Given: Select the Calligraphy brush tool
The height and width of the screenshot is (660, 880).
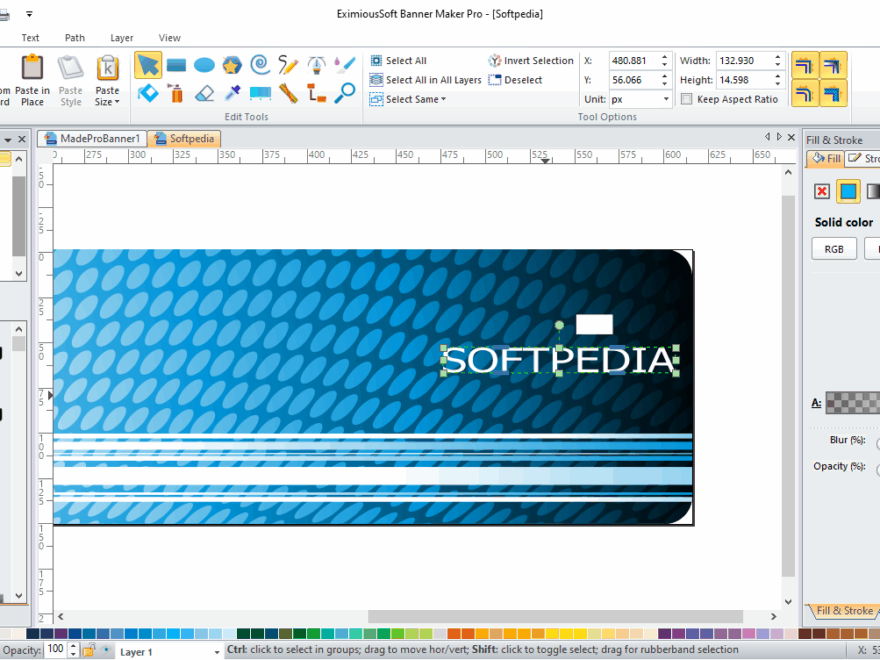Looking at the screenshot, I should click(x=345, y=65).
